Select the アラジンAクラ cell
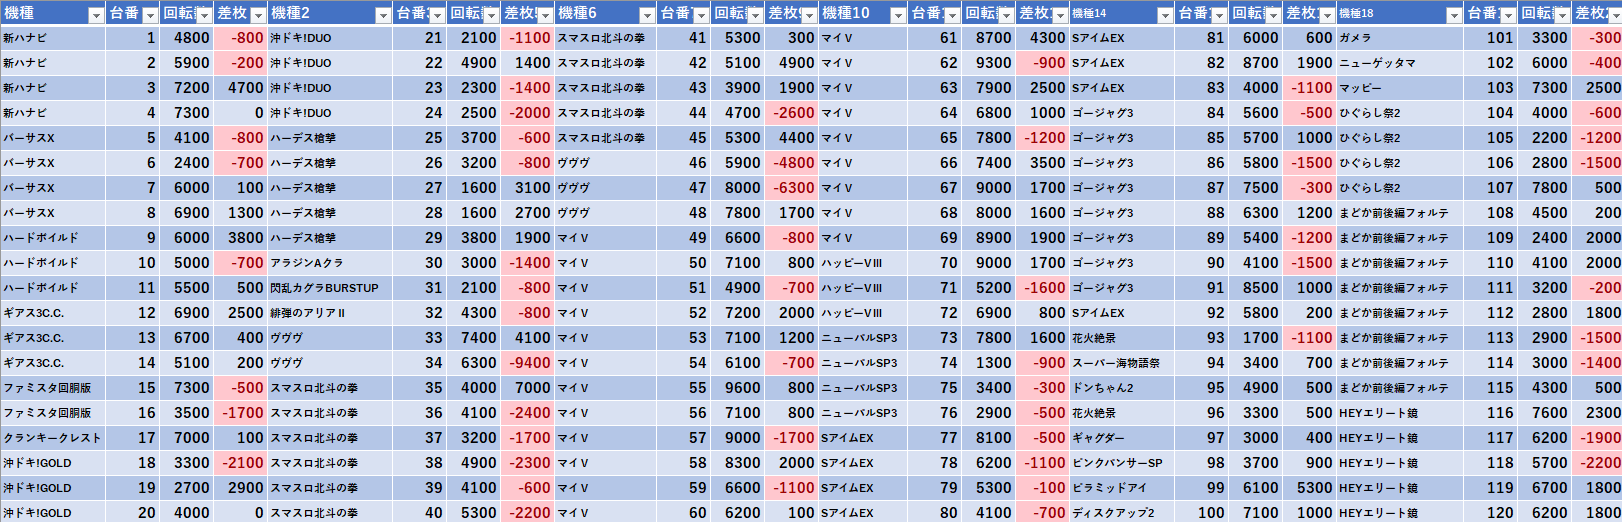The image size is (1622, 522). [330, 263]
